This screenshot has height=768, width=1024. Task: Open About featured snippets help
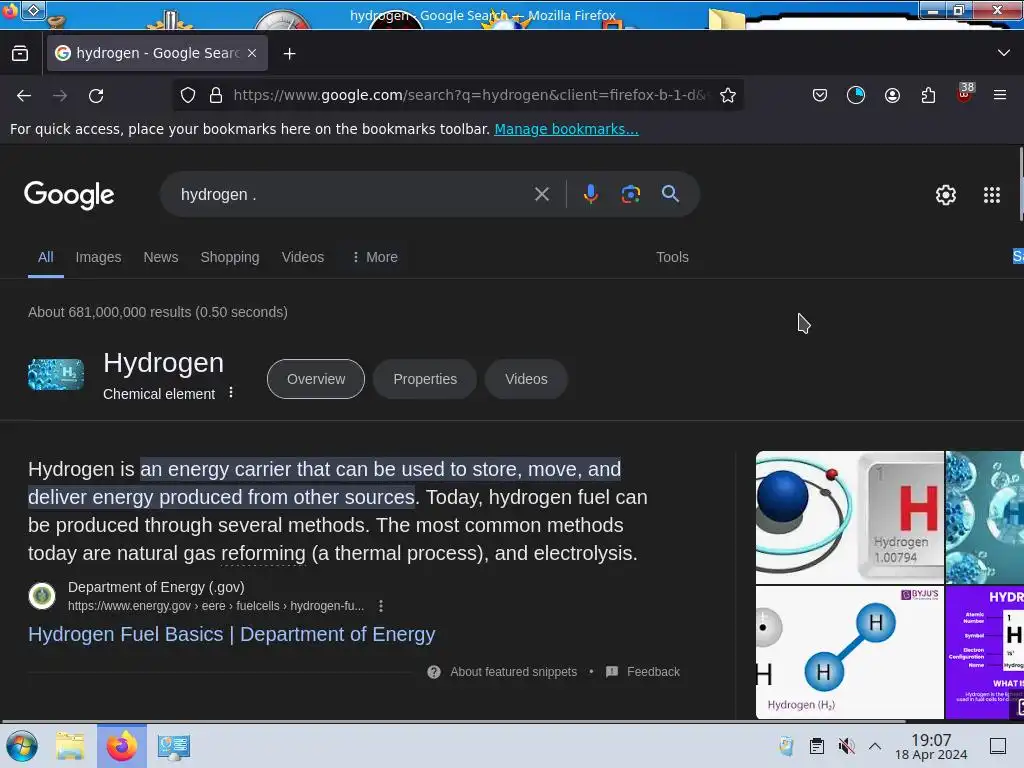point(502,672)
